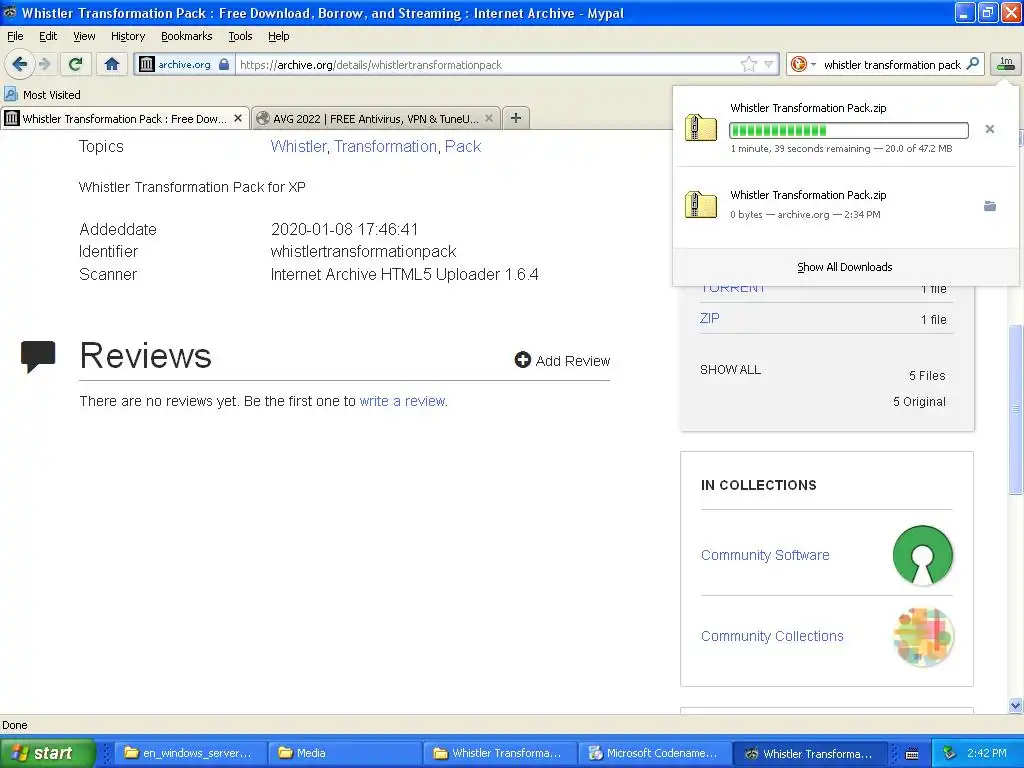Click Show All Downloads
Viewport: 1024px width, 768px height.
844,267
